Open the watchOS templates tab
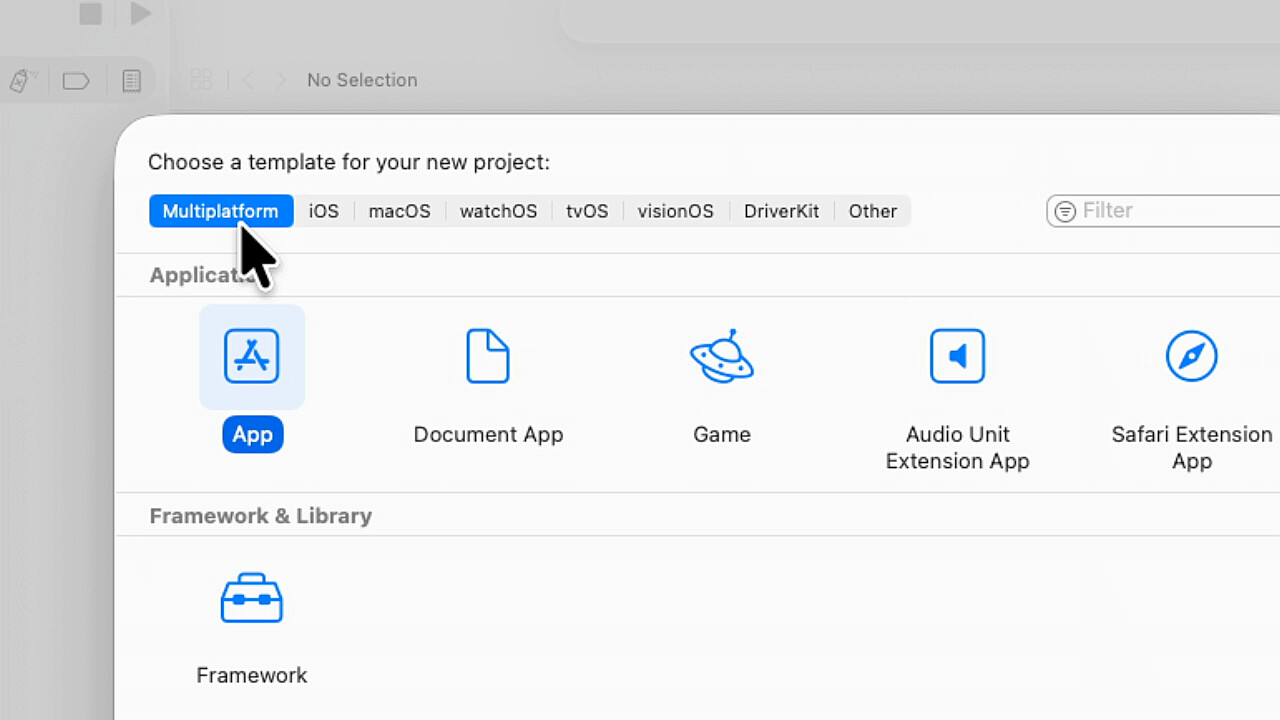 (x=498, y=211)
